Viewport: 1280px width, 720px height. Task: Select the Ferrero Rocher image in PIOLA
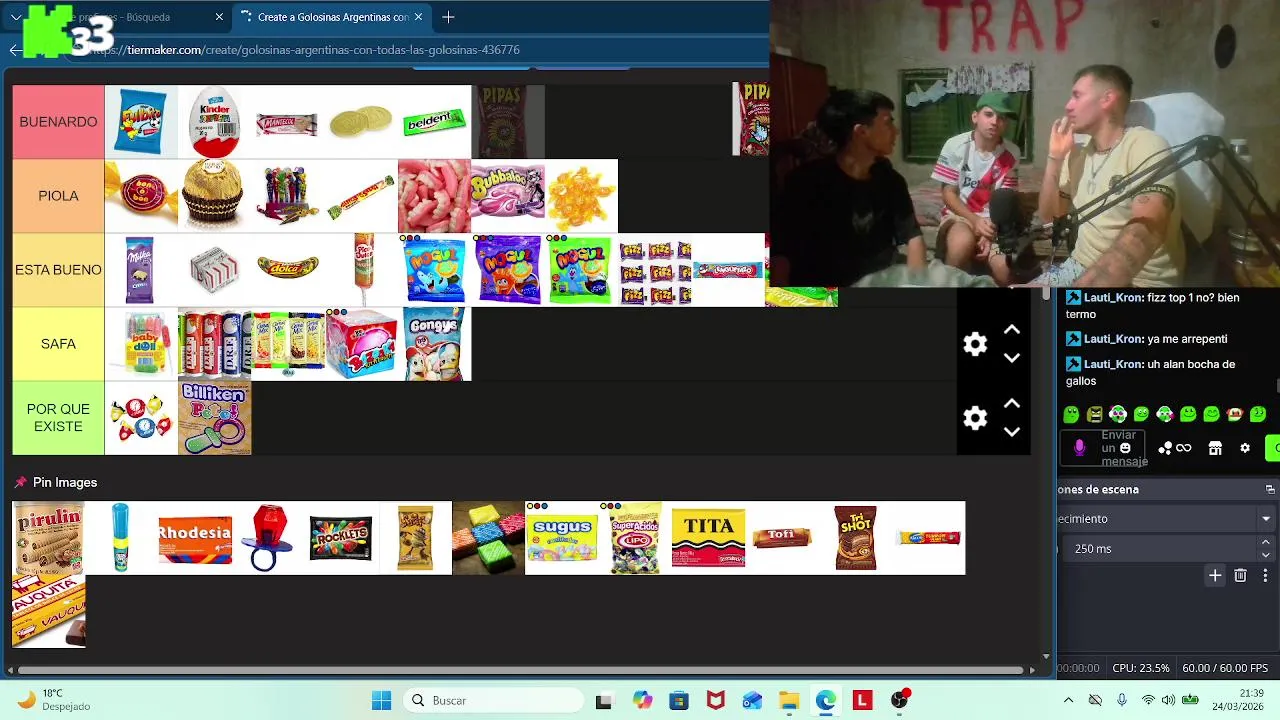[214, 196]
